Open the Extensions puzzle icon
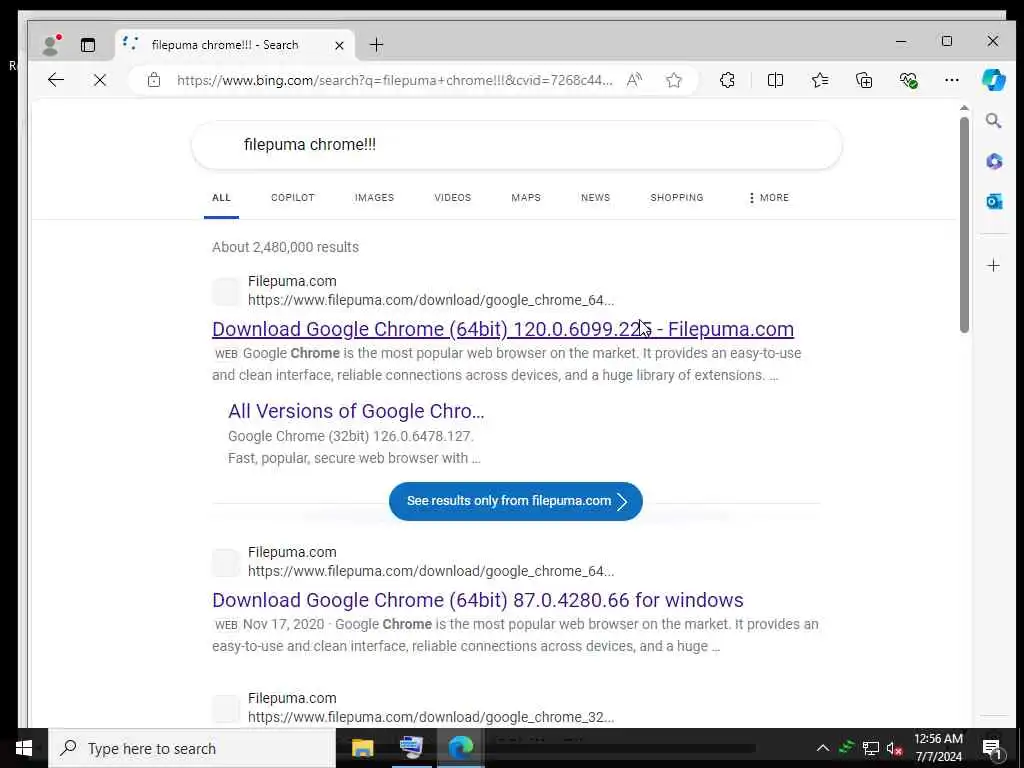Viewport: 1024px width, 768px height. coord(727,80)
